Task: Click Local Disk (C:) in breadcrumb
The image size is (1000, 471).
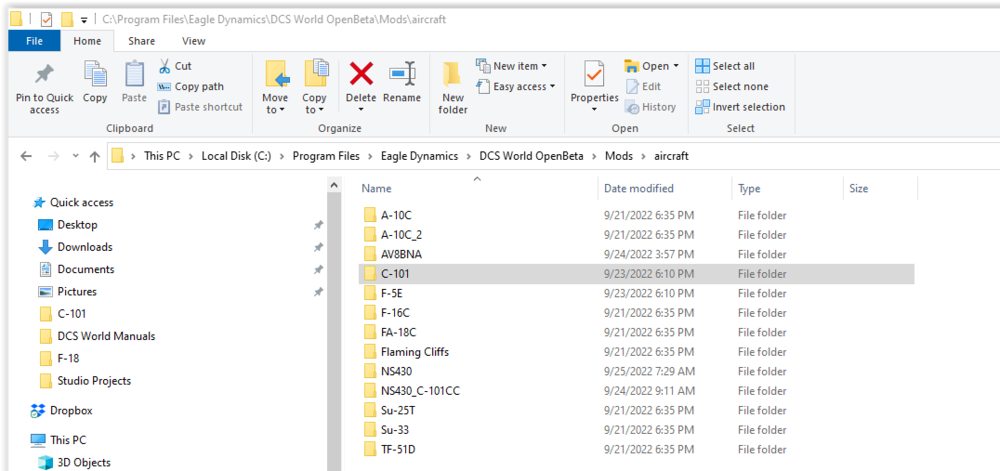Action: click(237, 156)
